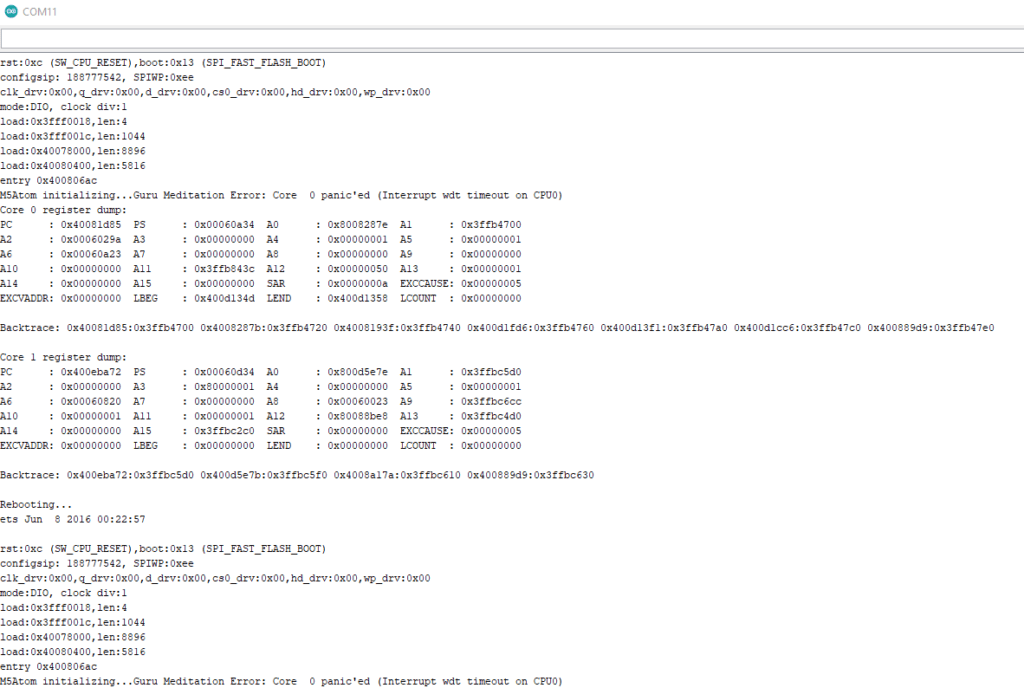
Task: Click the Backtrace line starting 0x400eba72
Action: (x=296, y=475)
